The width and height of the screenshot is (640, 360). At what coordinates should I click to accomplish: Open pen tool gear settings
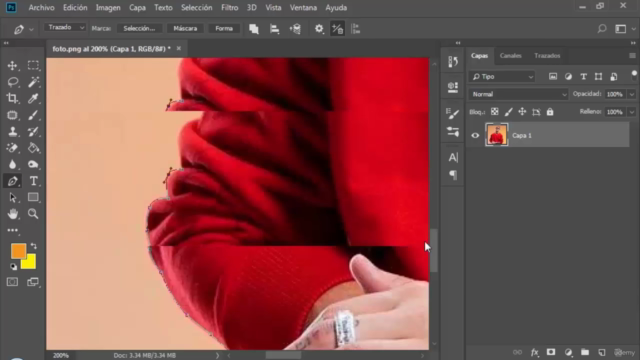[319, 29]
